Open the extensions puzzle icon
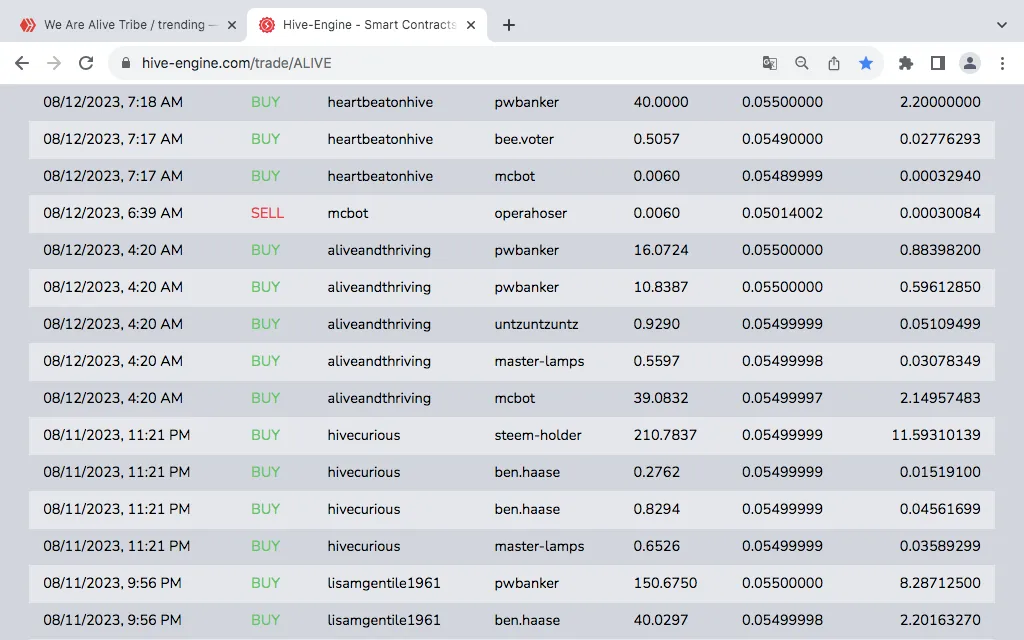The image size is (1024, 640). point(906,63)
